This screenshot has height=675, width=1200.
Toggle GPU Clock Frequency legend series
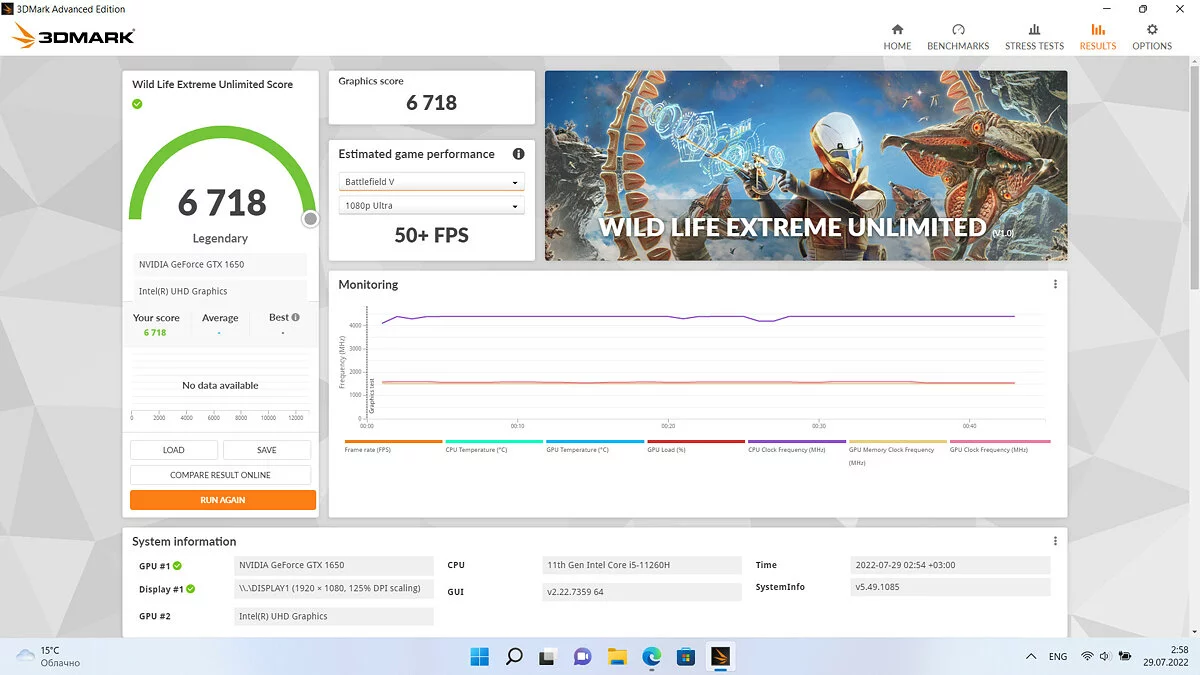tap(1000, 446)
